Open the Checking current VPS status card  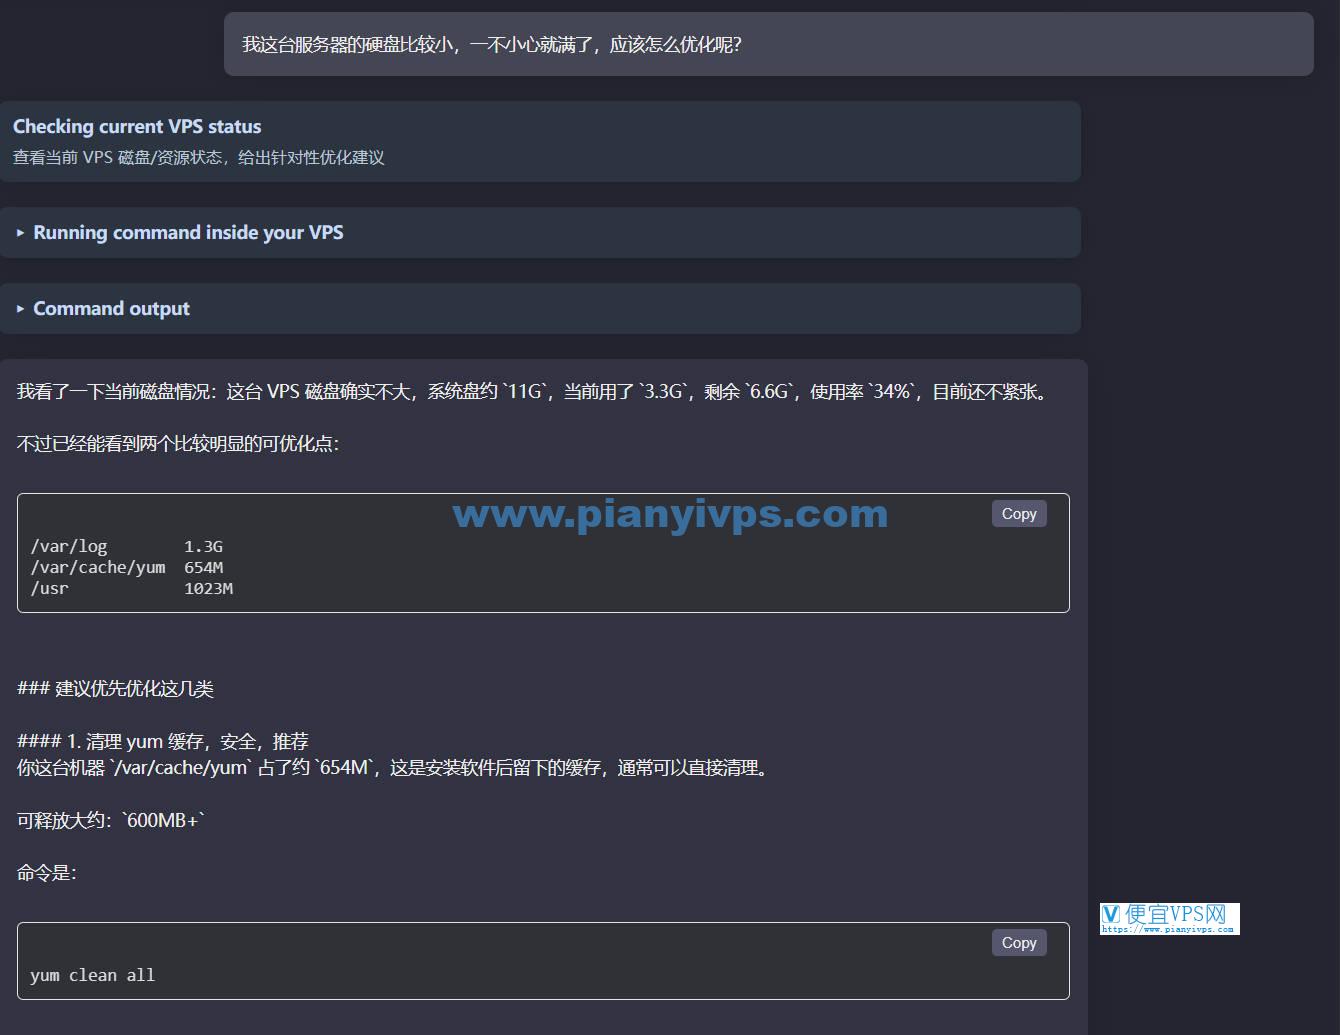[x=540, y=141]
